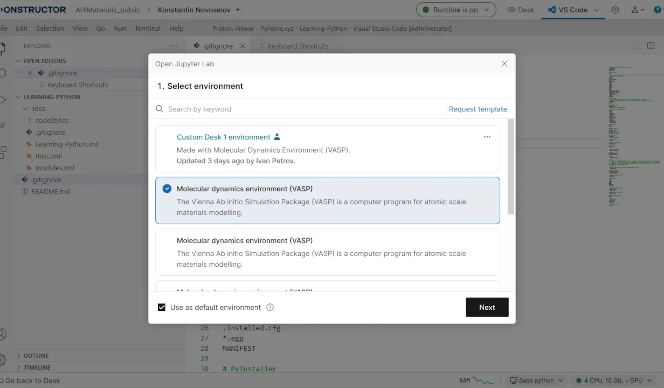Open .gitignore inside .idea folder
The image size is (664, 388).
(x=50, y=132)
